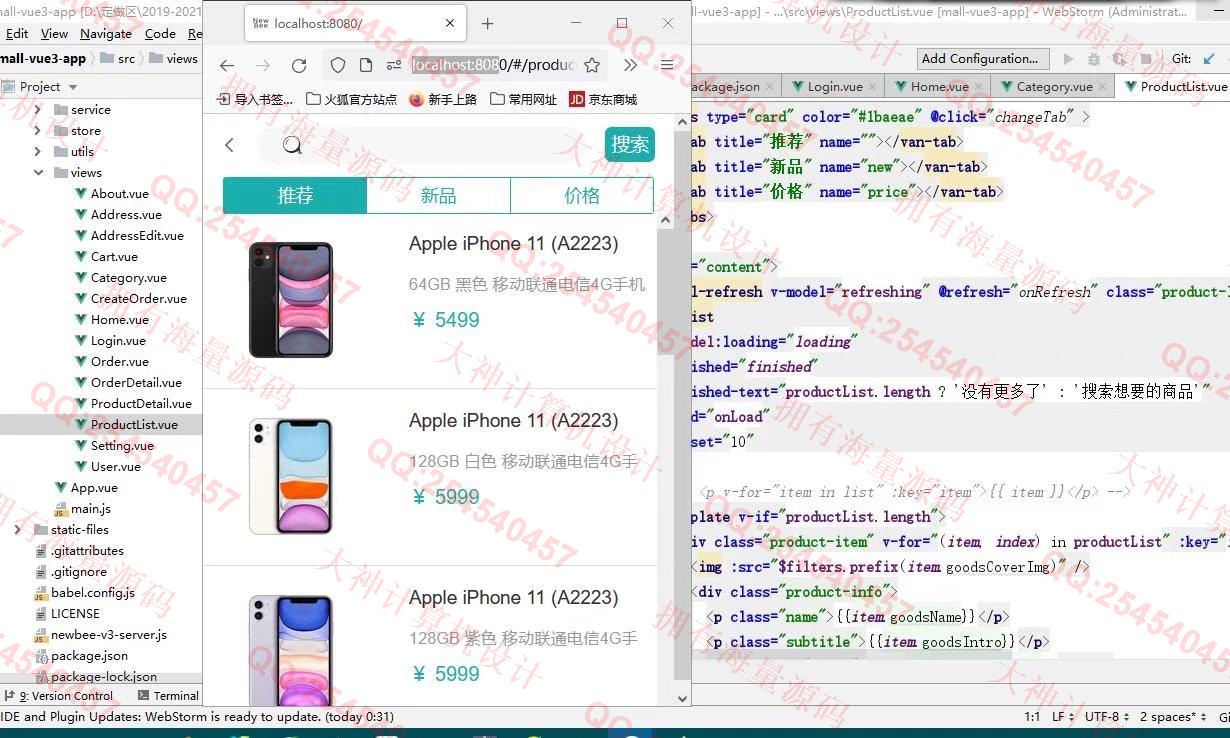Open package.json in the Project tree

click(89, 656)
